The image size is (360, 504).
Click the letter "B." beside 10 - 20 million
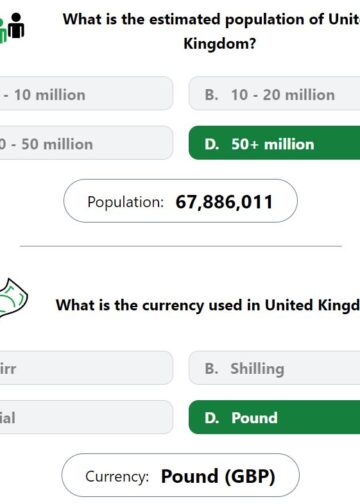pos(212,95)
